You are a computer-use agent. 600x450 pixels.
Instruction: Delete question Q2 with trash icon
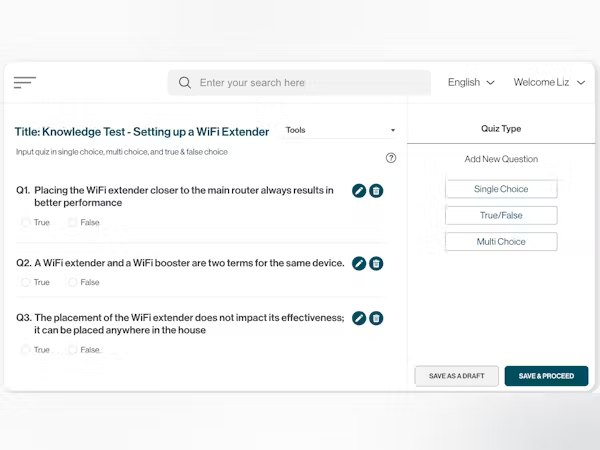(376, 263)
